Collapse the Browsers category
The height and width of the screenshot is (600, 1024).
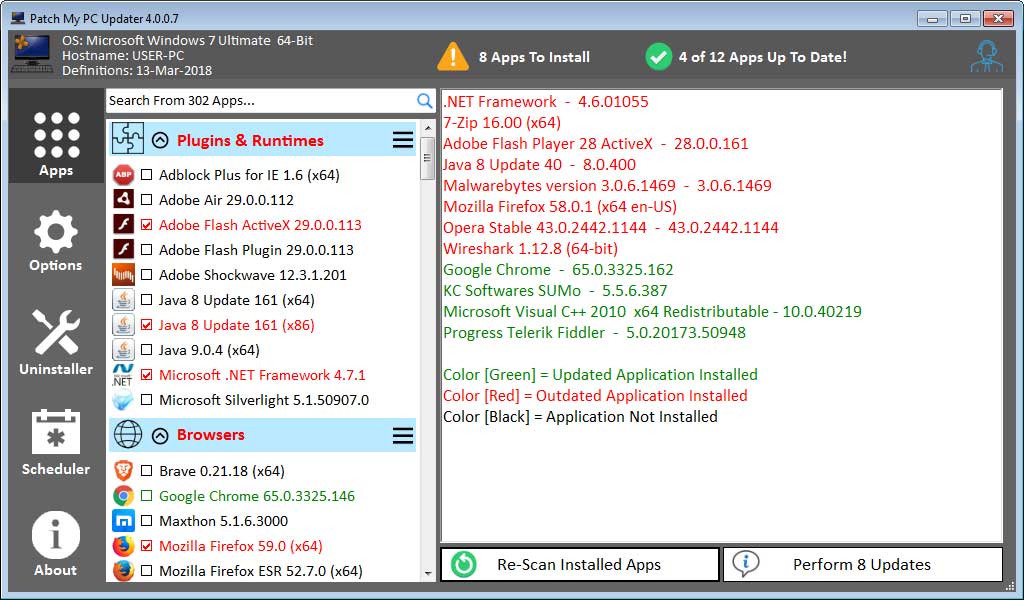160,435
